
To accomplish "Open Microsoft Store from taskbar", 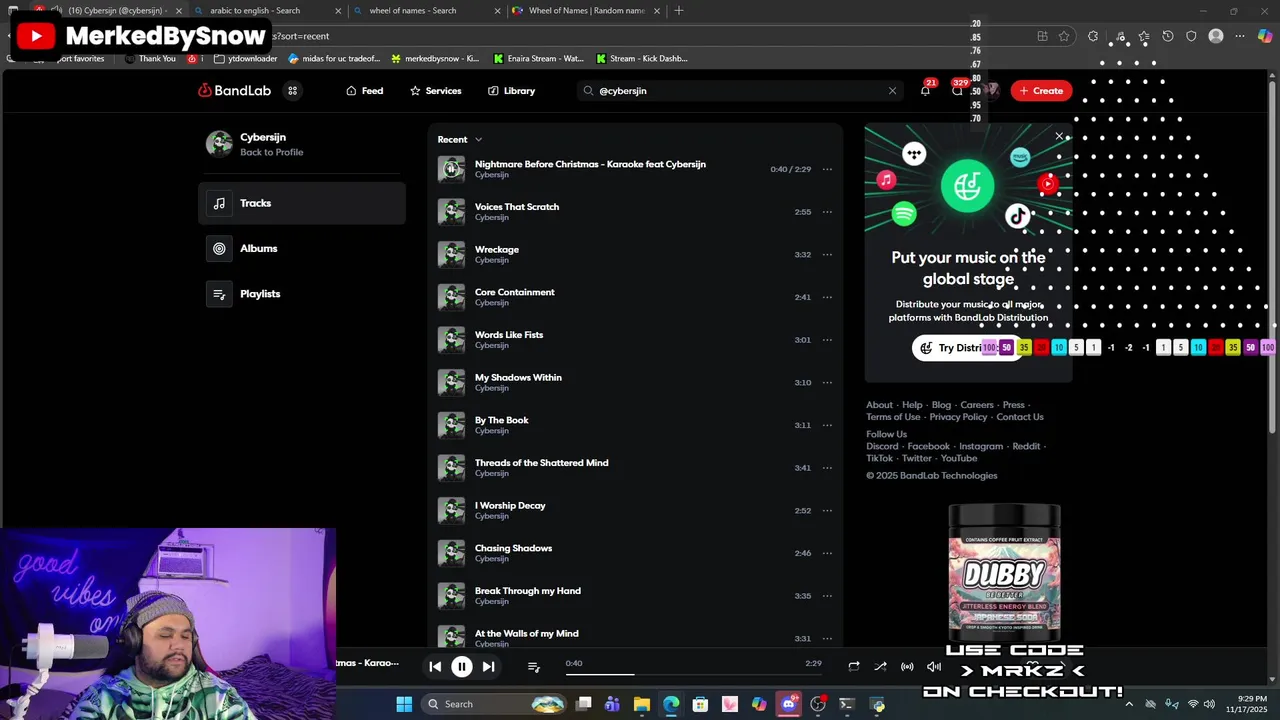I will coord(700,705).
